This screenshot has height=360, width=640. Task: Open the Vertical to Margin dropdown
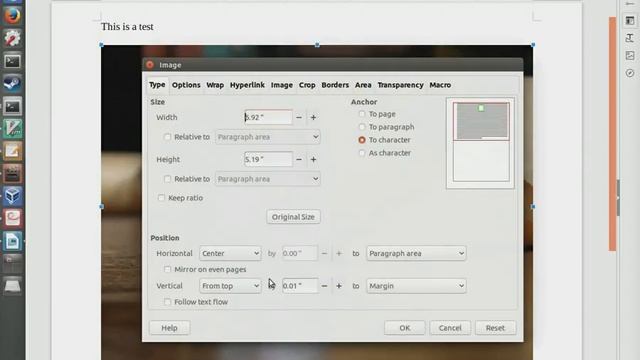(416, 286)
